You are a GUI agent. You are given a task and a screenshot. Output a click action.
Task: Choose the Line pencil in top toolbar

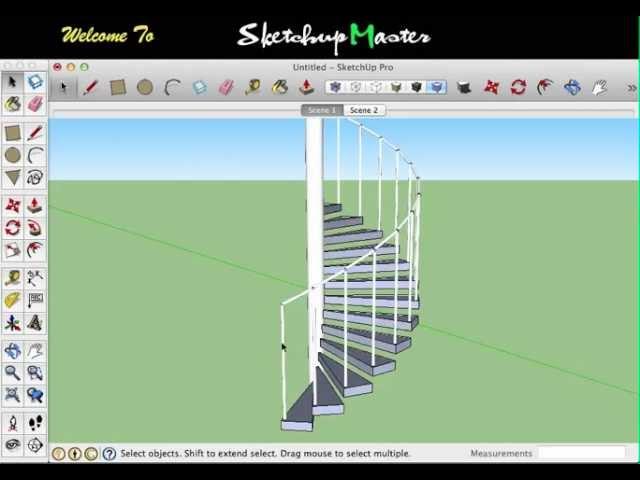[90, 87]
